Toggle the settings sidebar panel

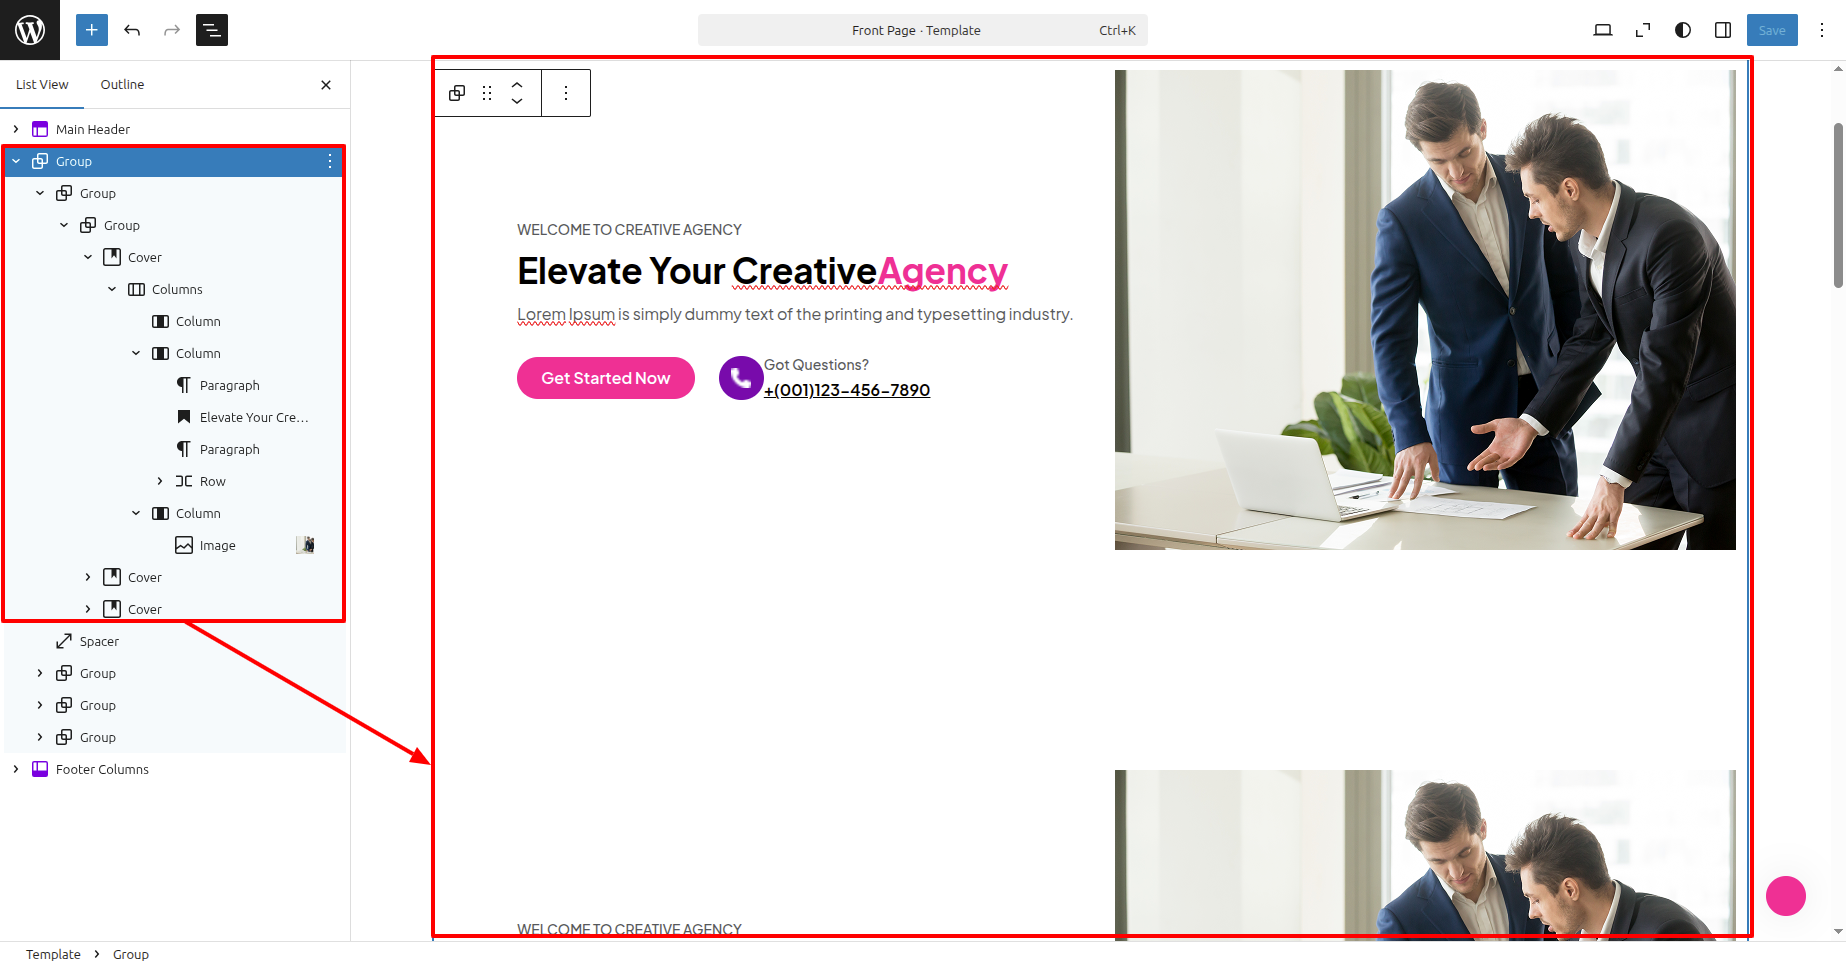click(1723, 30)
